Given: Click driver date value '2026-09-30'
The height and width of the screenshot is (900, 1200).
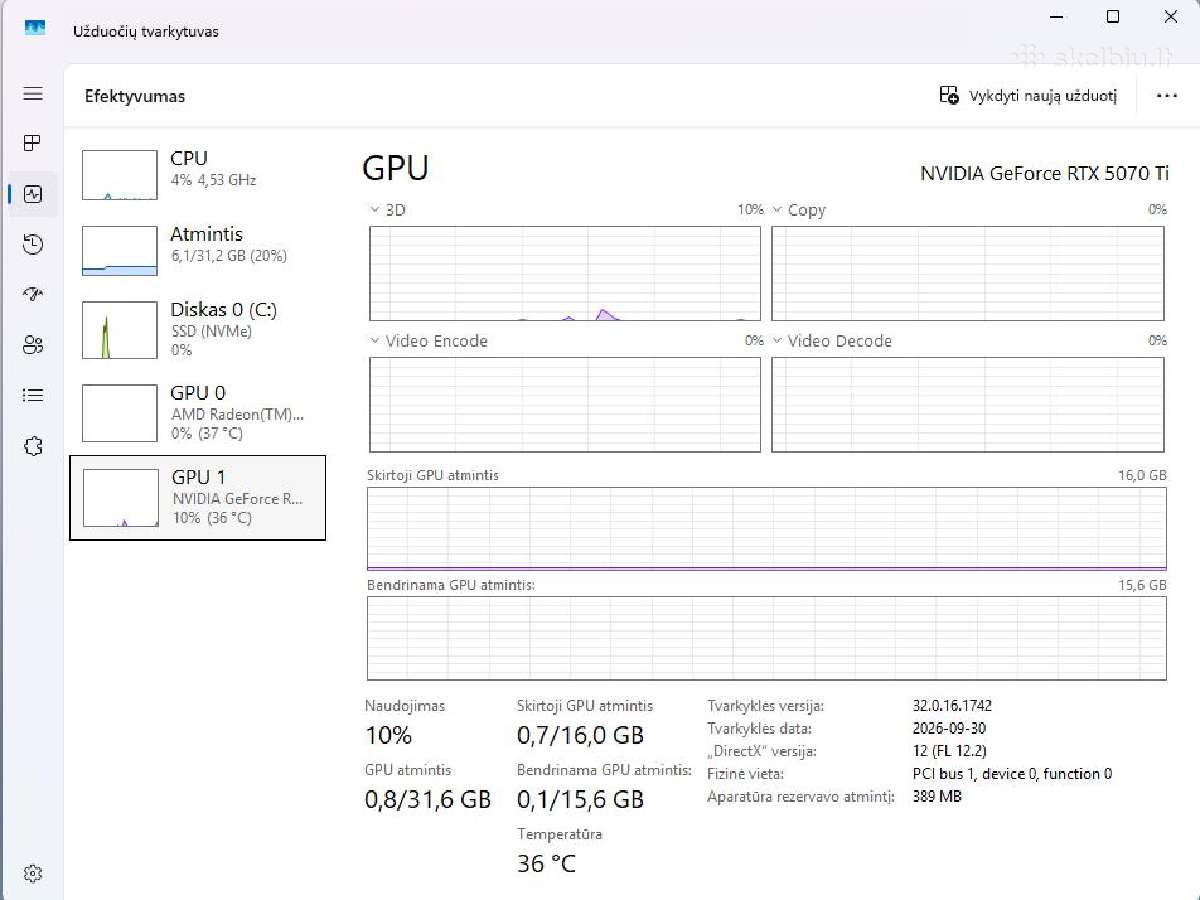Looking at the screenshot, I should tap(949, 728).
